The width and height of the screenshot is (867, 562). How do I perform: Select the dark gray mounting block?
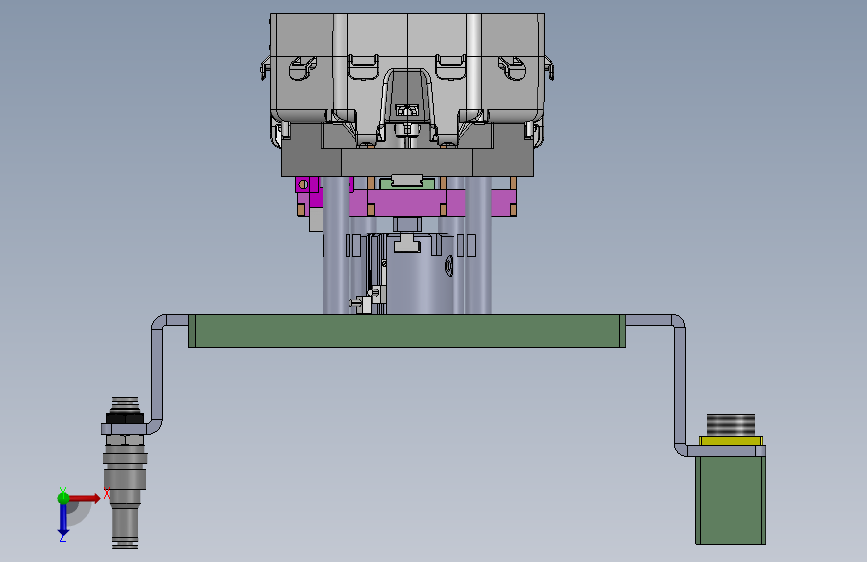407,162
